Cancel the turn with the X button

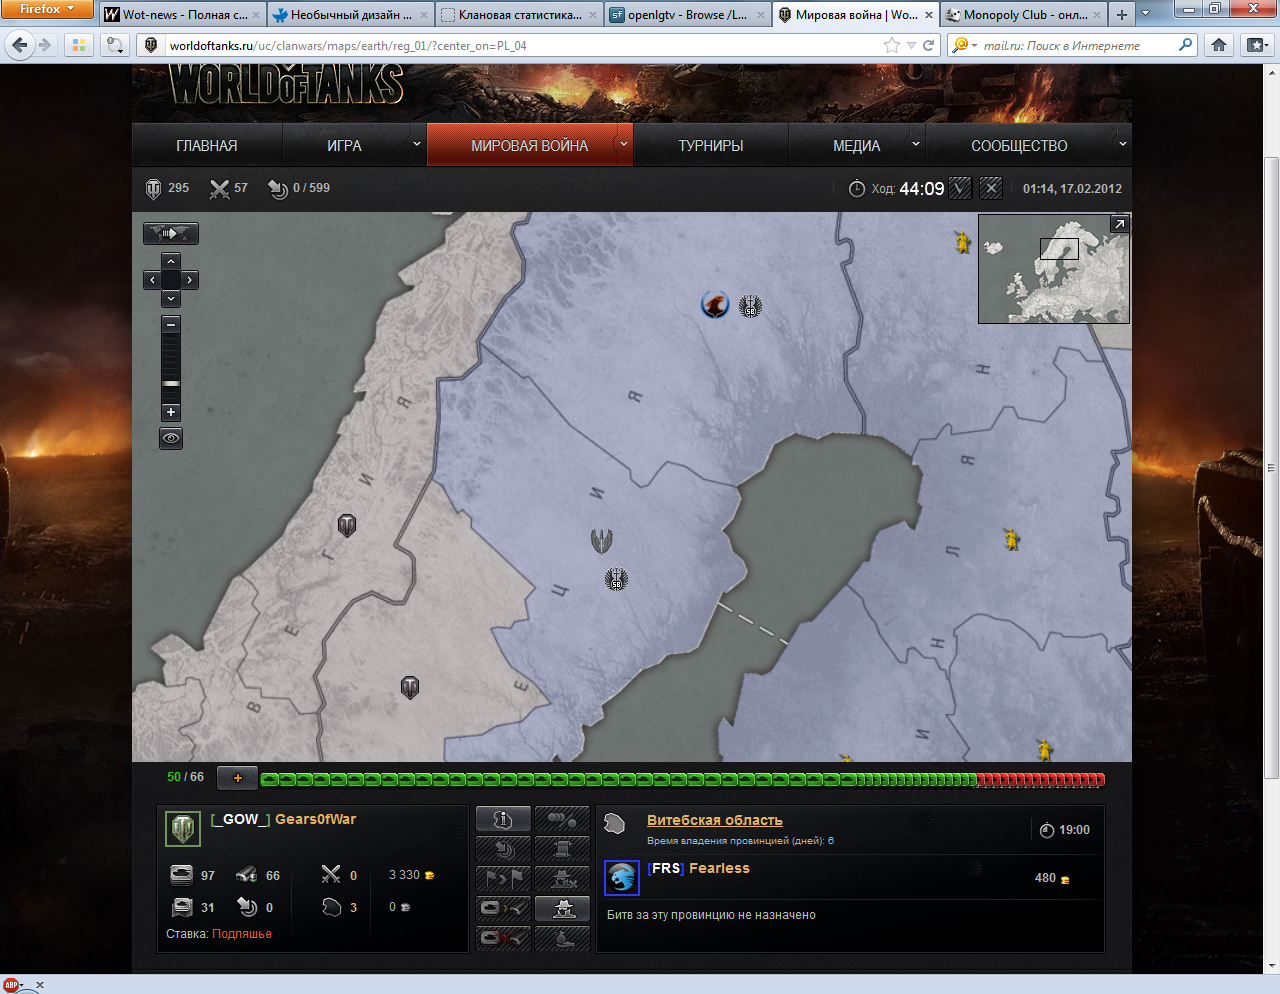click(x=991, y=188)
